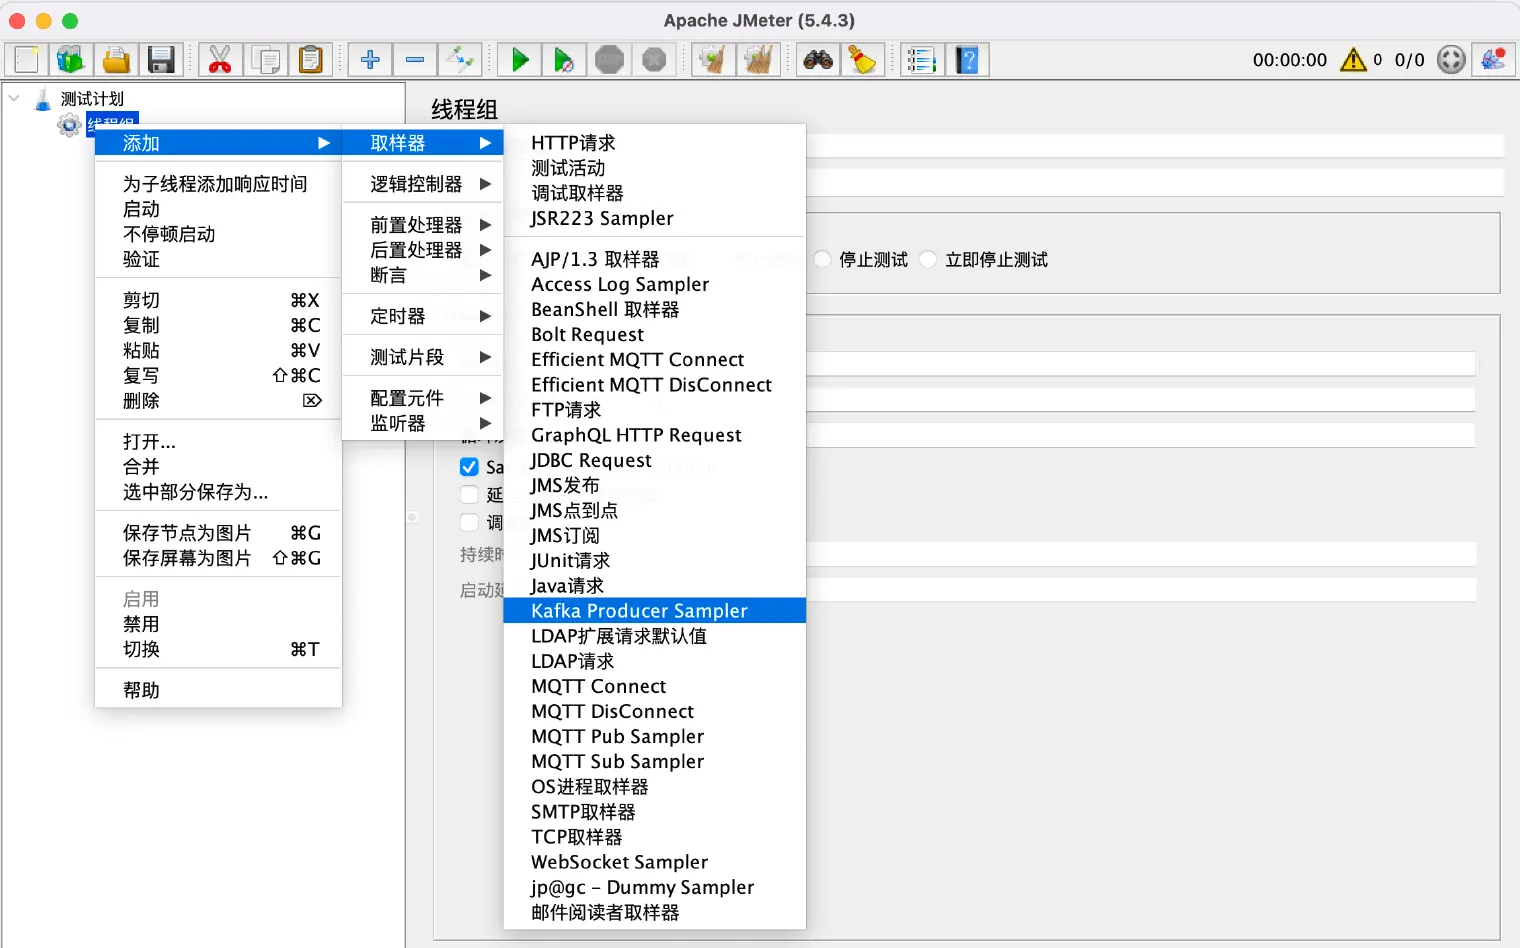Choose jp@gc - Dummy Sampler
This screenshot has height=948, width=1520.
coord(655,887)
